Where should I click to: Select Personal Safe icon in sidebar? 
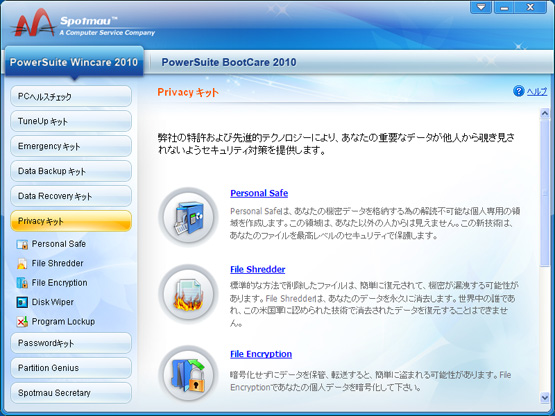tap(22, 244)
